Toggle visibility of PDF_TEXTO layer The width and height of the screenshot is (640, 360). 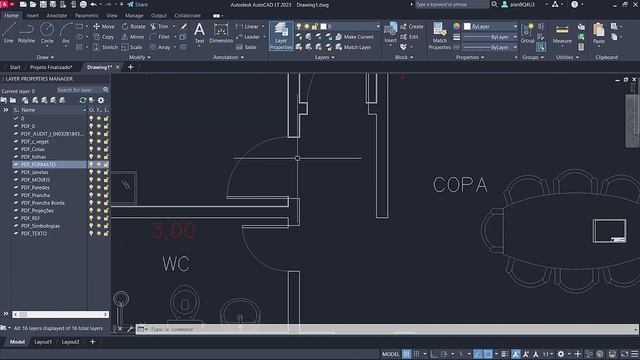[91, 234]
